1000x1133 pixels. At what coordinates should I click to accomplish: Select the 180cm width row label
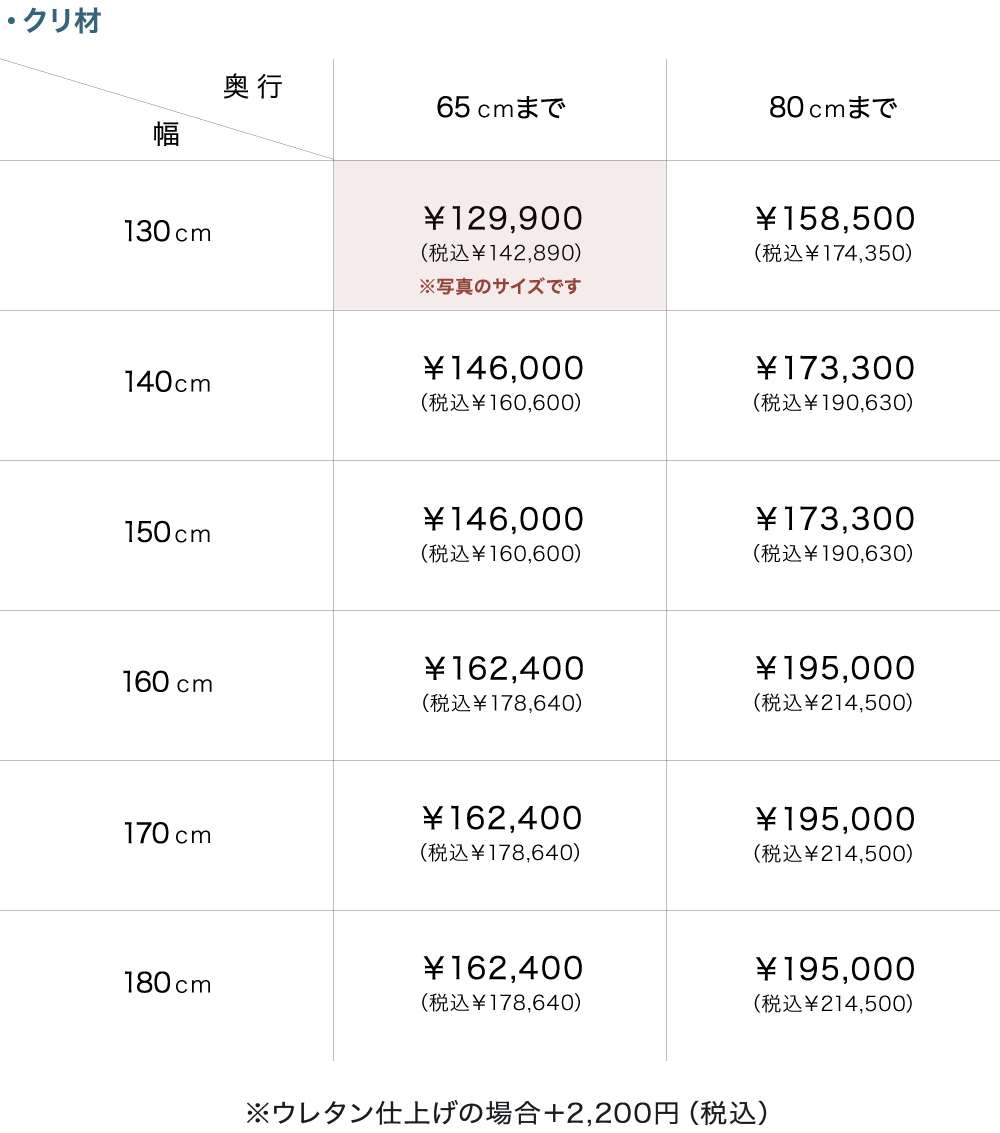point(167,983)
